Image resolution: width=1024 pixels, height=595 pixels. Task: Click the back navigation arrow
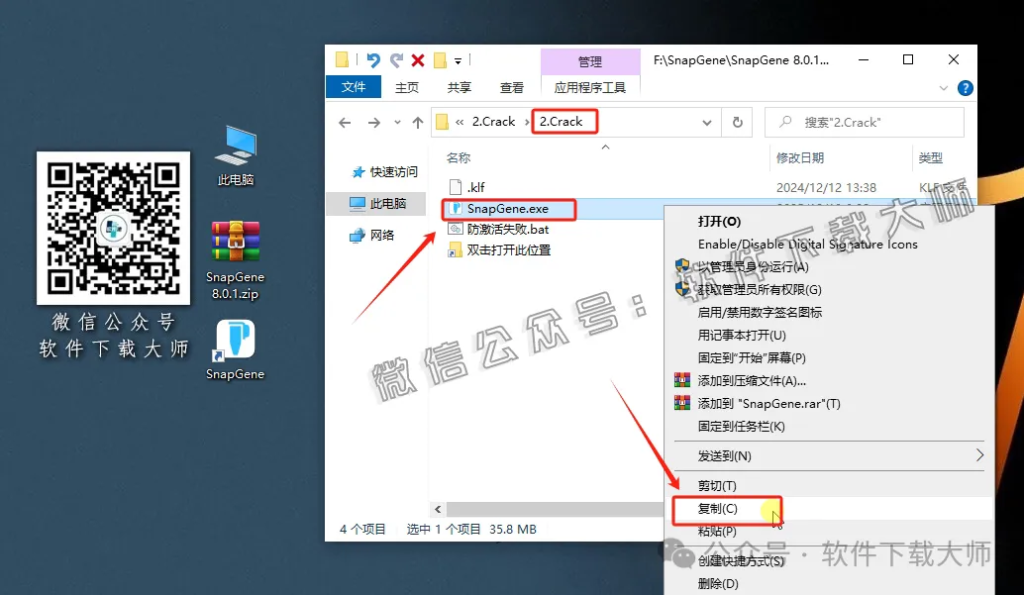click(345, 121)
